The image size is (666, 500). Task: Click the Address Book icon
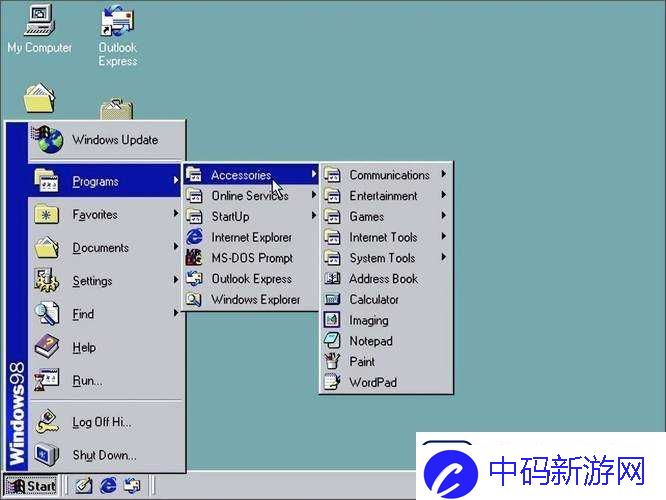[x=332, y=278]
